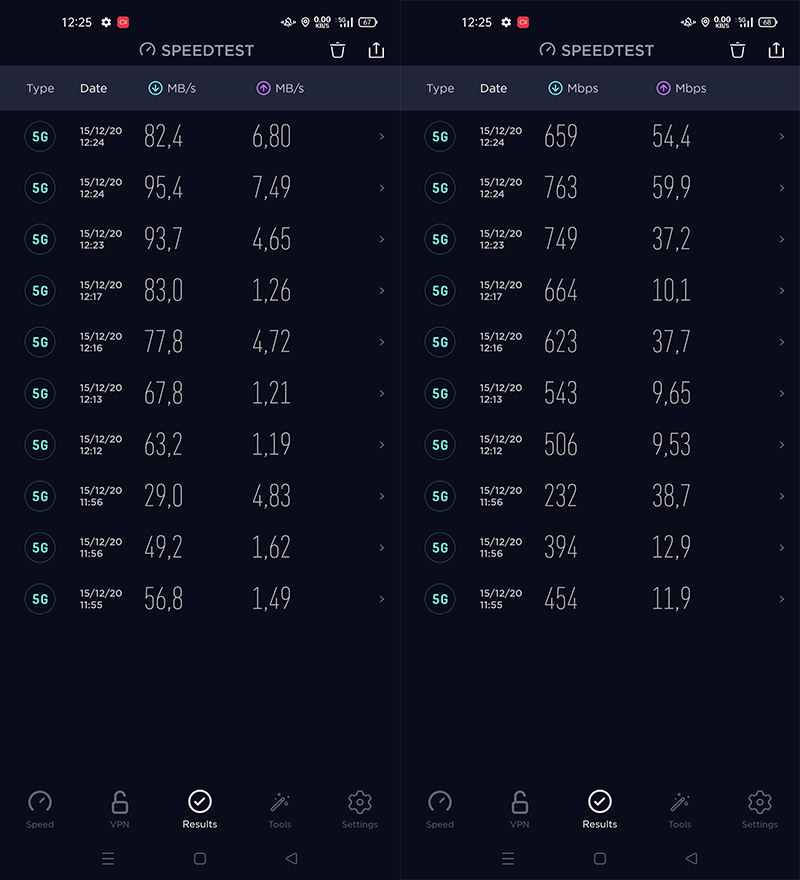Select the 49,2 download value
This screenshot has width=800, height=880.
pos(163,547)
